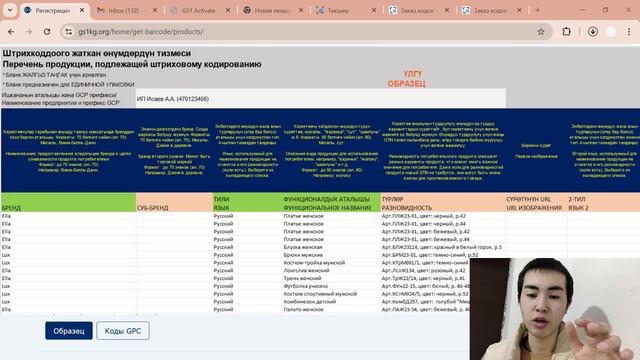
Task: Open the tab search chevron
Action: coord(10,10)
